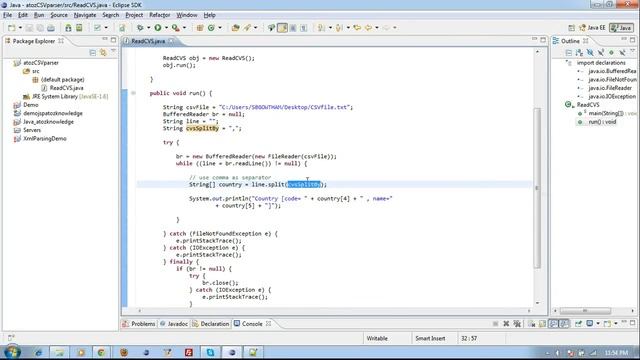This screenshot has width=640, height=360.
Task: Switch to the Java perspective
Action: [621, 28]
